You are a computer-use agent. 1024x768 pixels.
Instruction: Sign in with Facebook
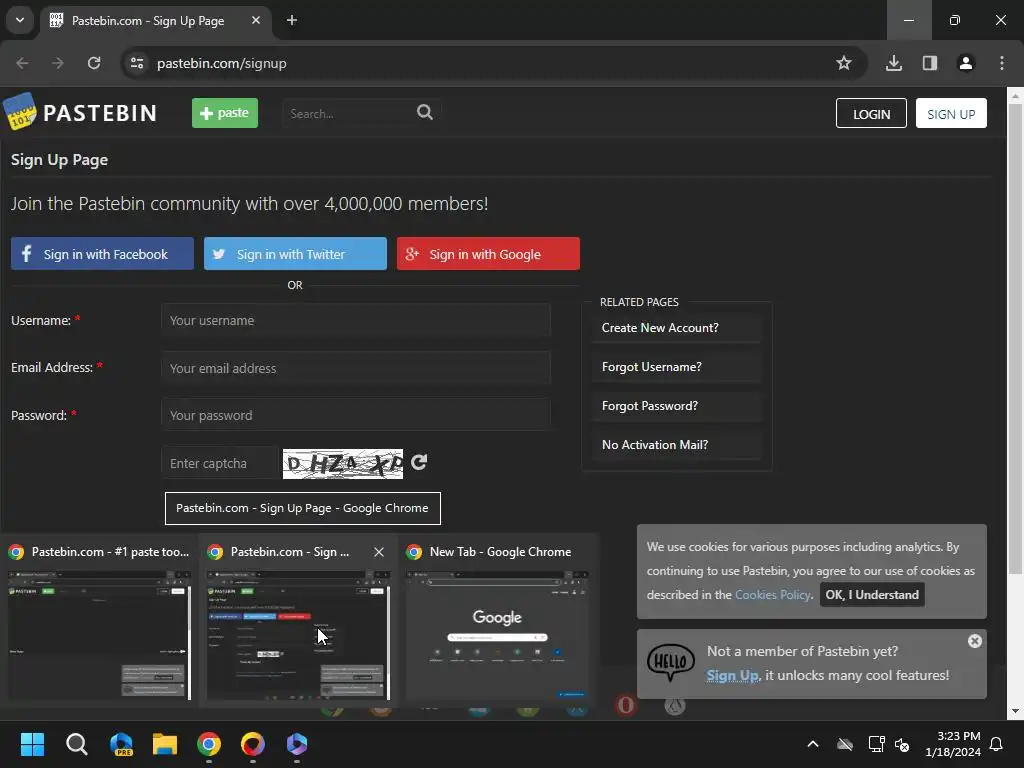tap(102, 254)
